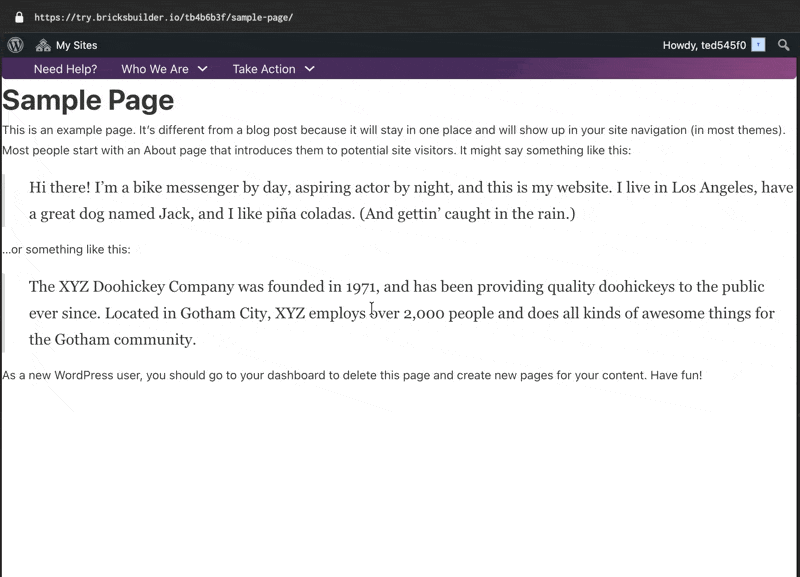800x577 pixels.
Task: Click the My Sites text link
Action: (x=76, y=45)
